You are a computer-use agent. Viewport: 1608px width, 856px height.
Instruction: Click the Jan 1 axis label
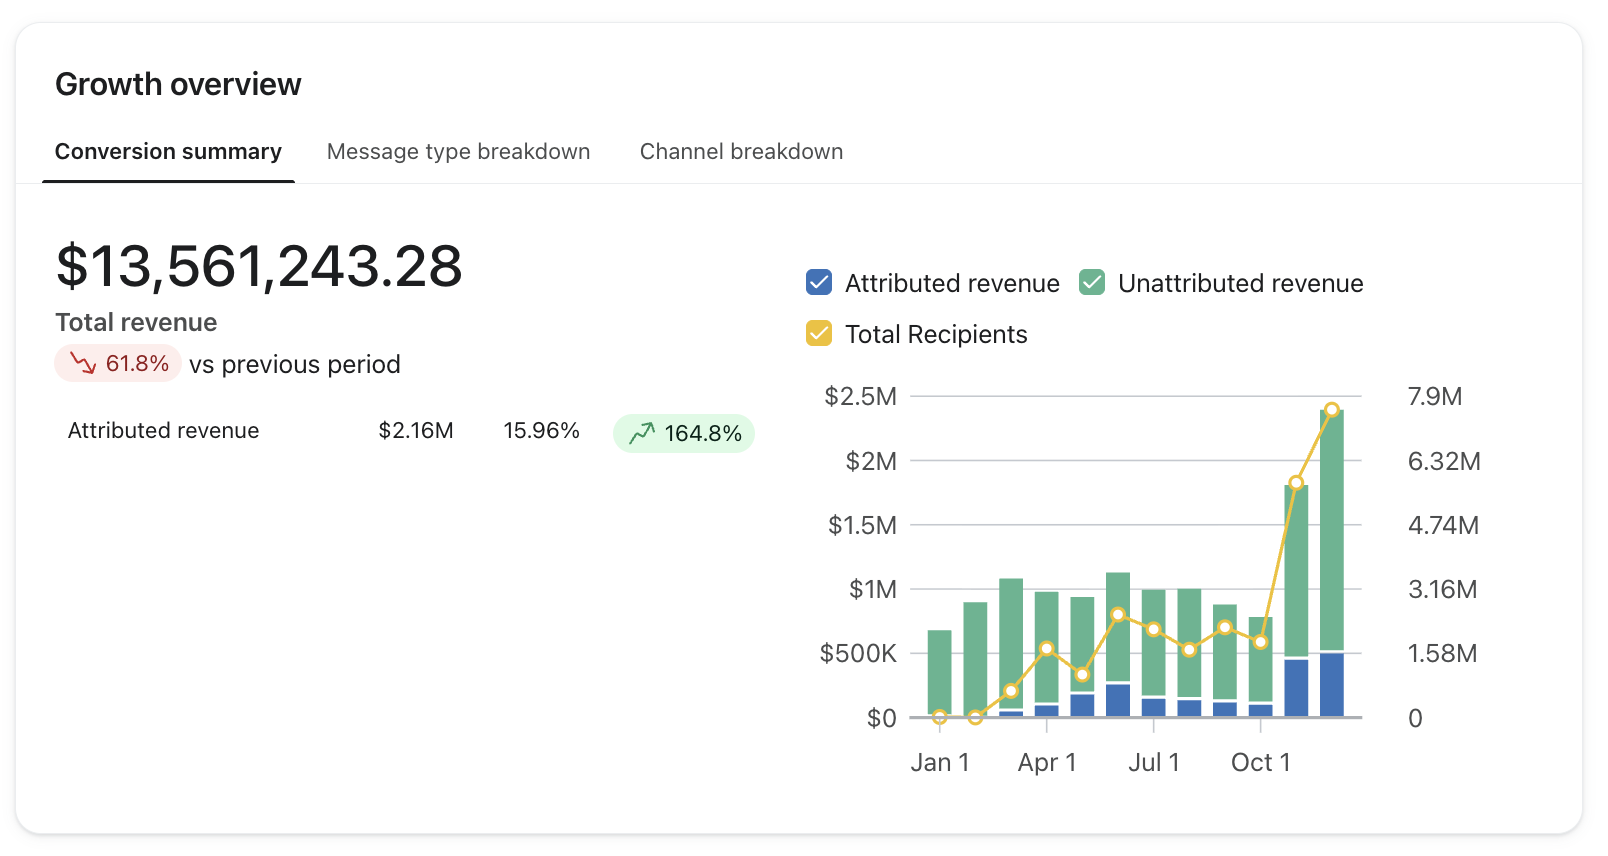click(940, 763)
